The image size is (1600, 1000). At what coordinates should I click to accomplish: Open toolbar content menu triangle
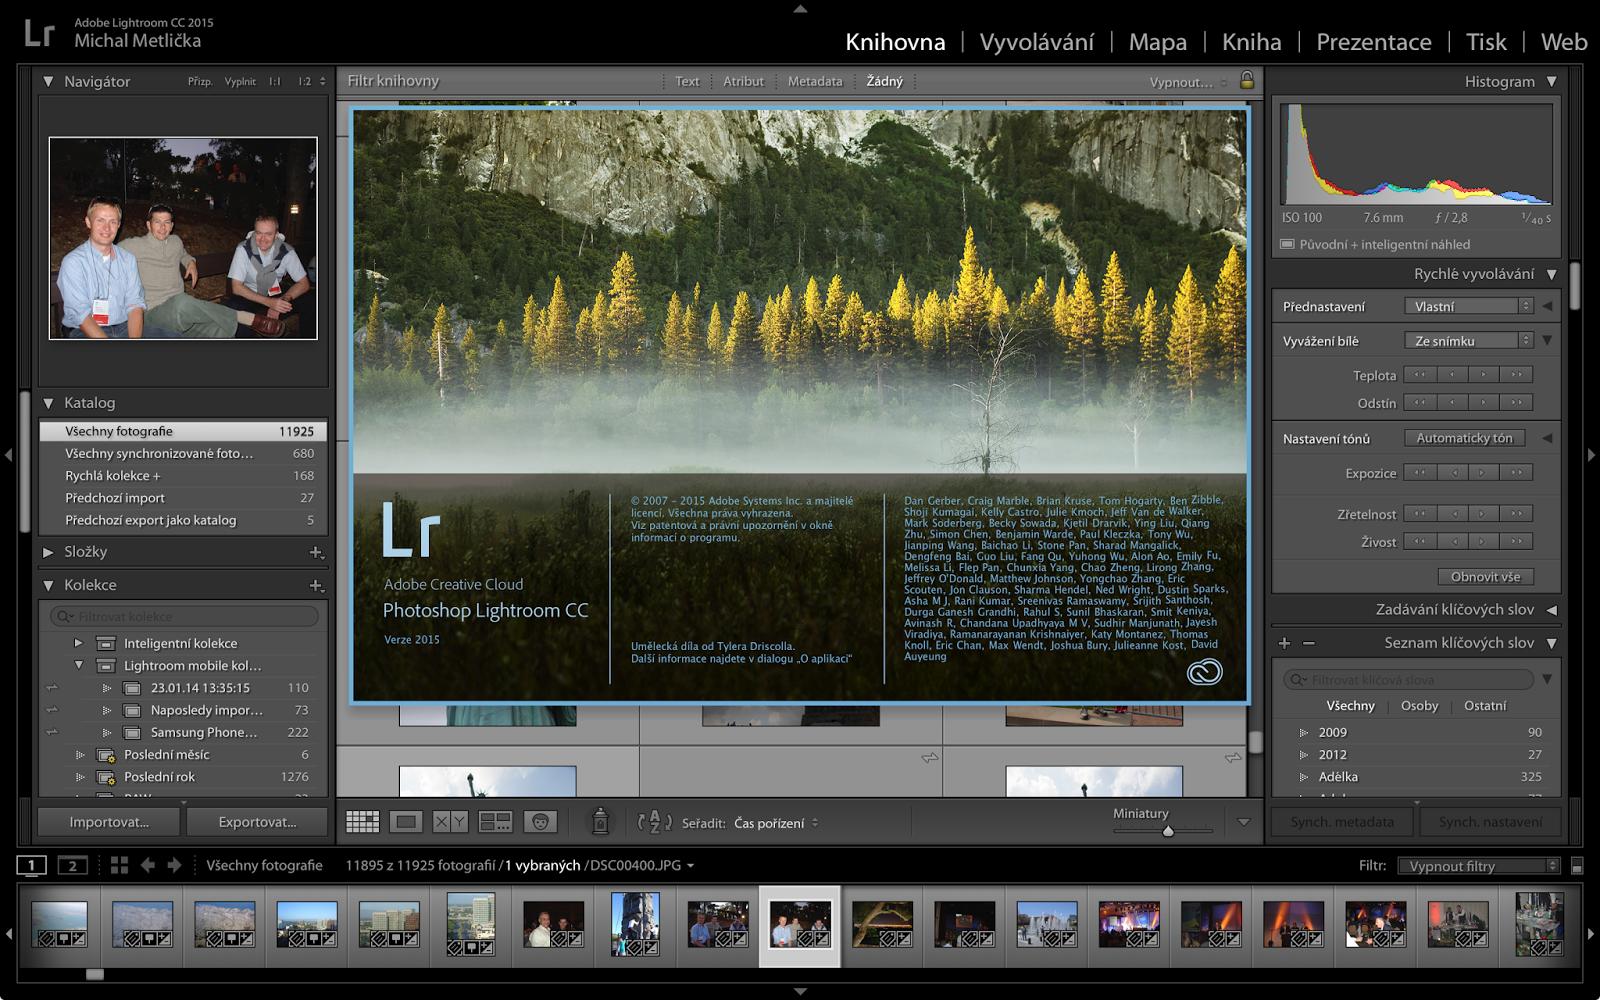(x=1244, y=822)
